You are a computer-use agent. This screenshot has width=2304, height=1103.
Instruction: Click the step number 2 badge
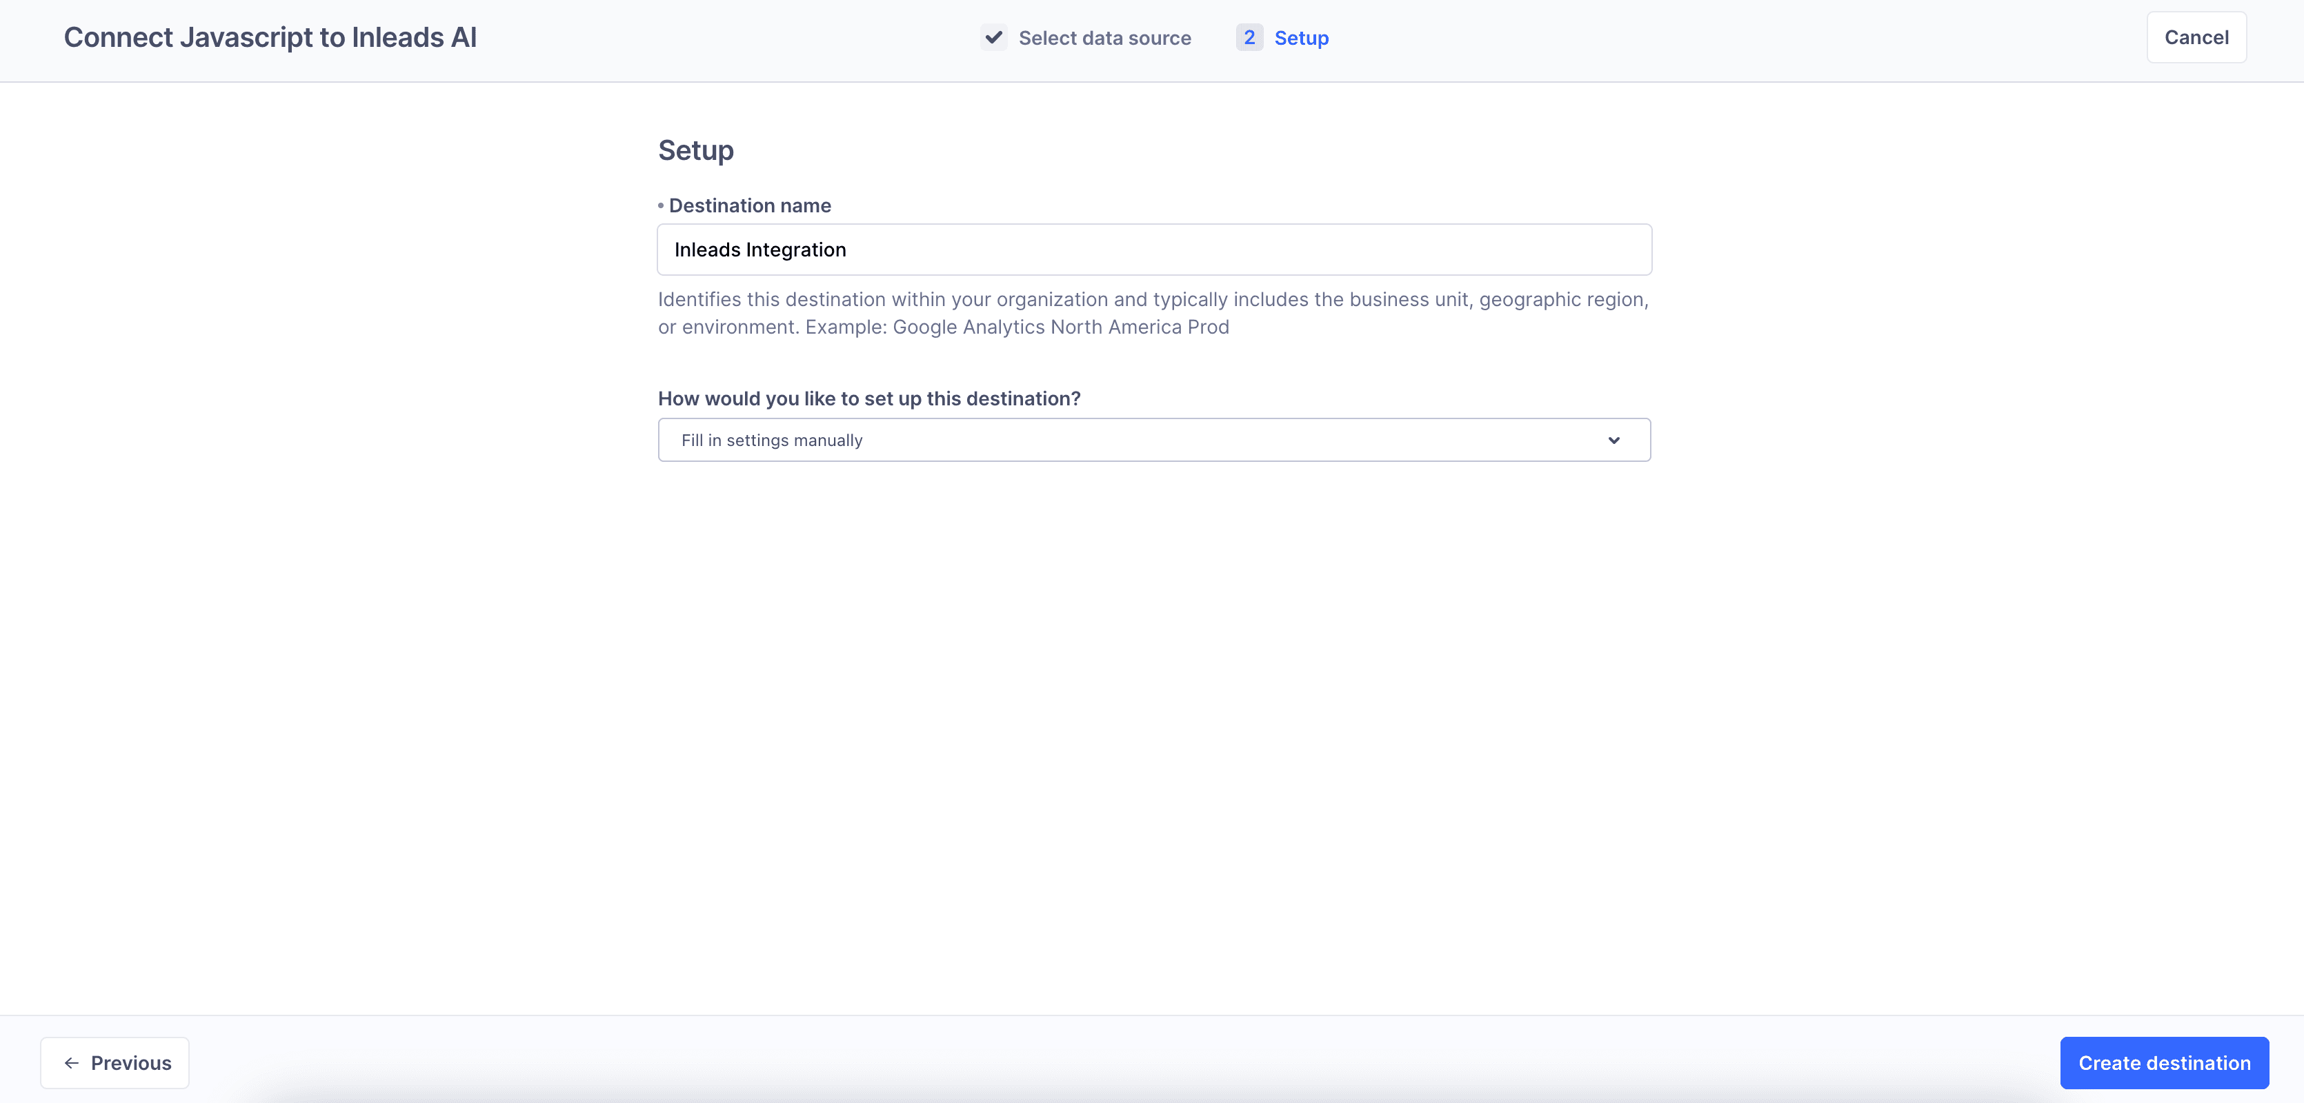click(x=1248, y=38)
